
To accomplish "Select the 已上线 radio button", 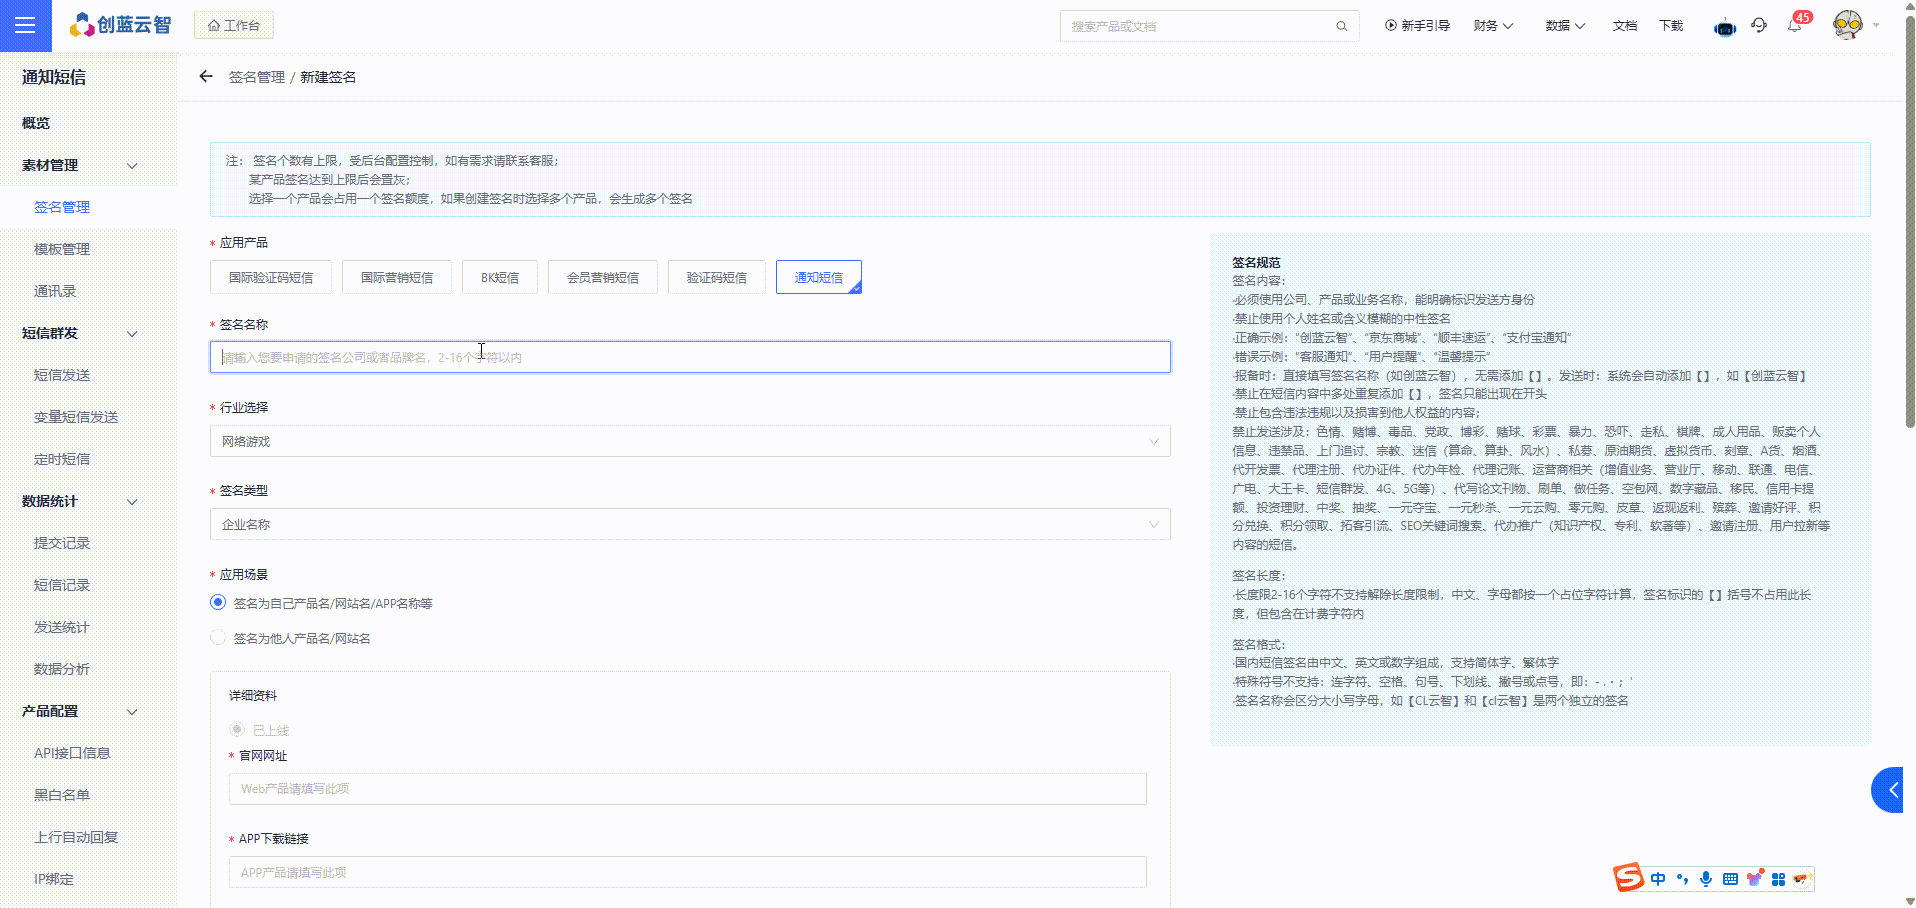I will click(x=237, y=730).
